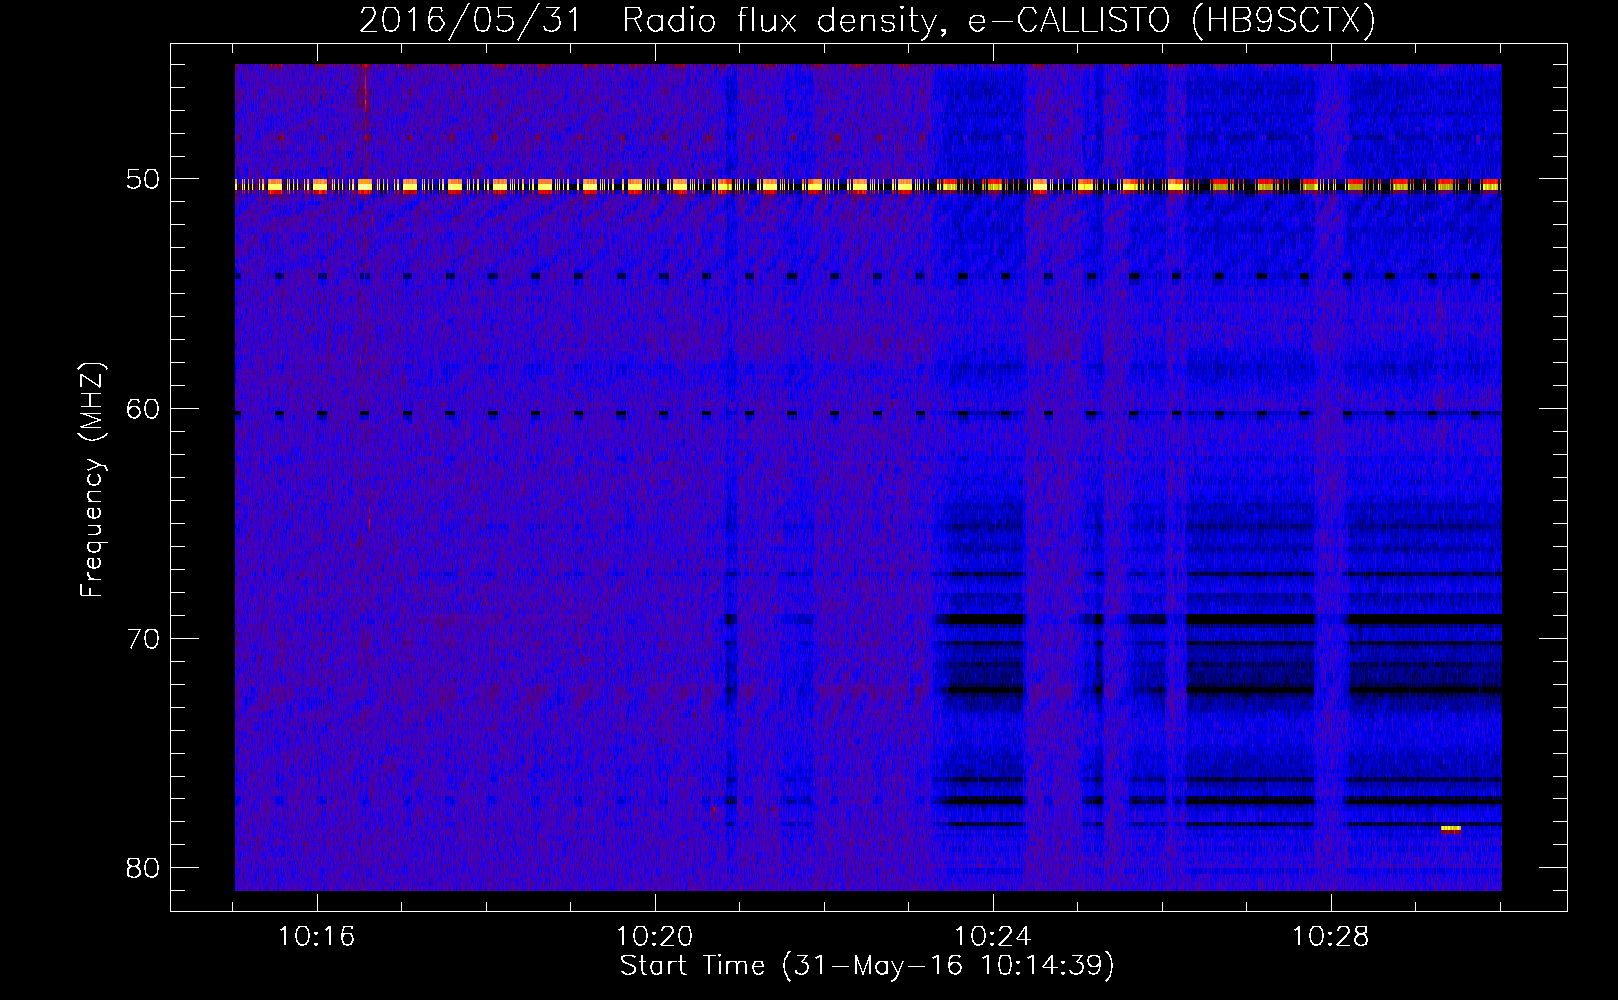Click the small yellow burst near 78 MHz
The image size is (1618, 1000).
[1451, 828]
